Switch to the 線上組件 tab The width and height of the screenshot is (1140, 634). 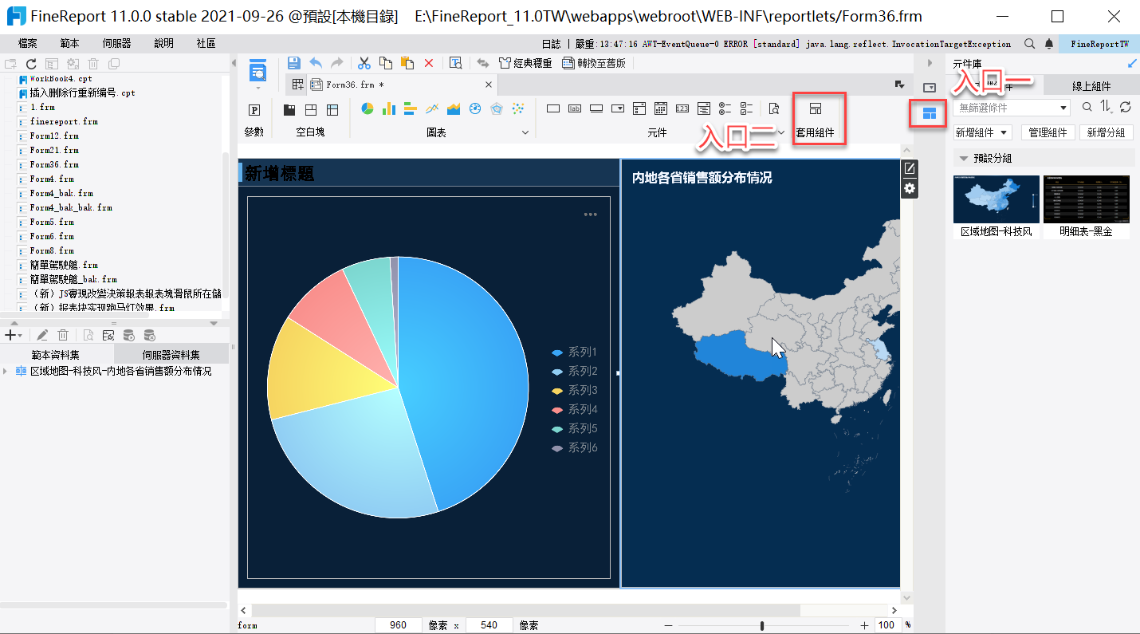pos(1091,87)
